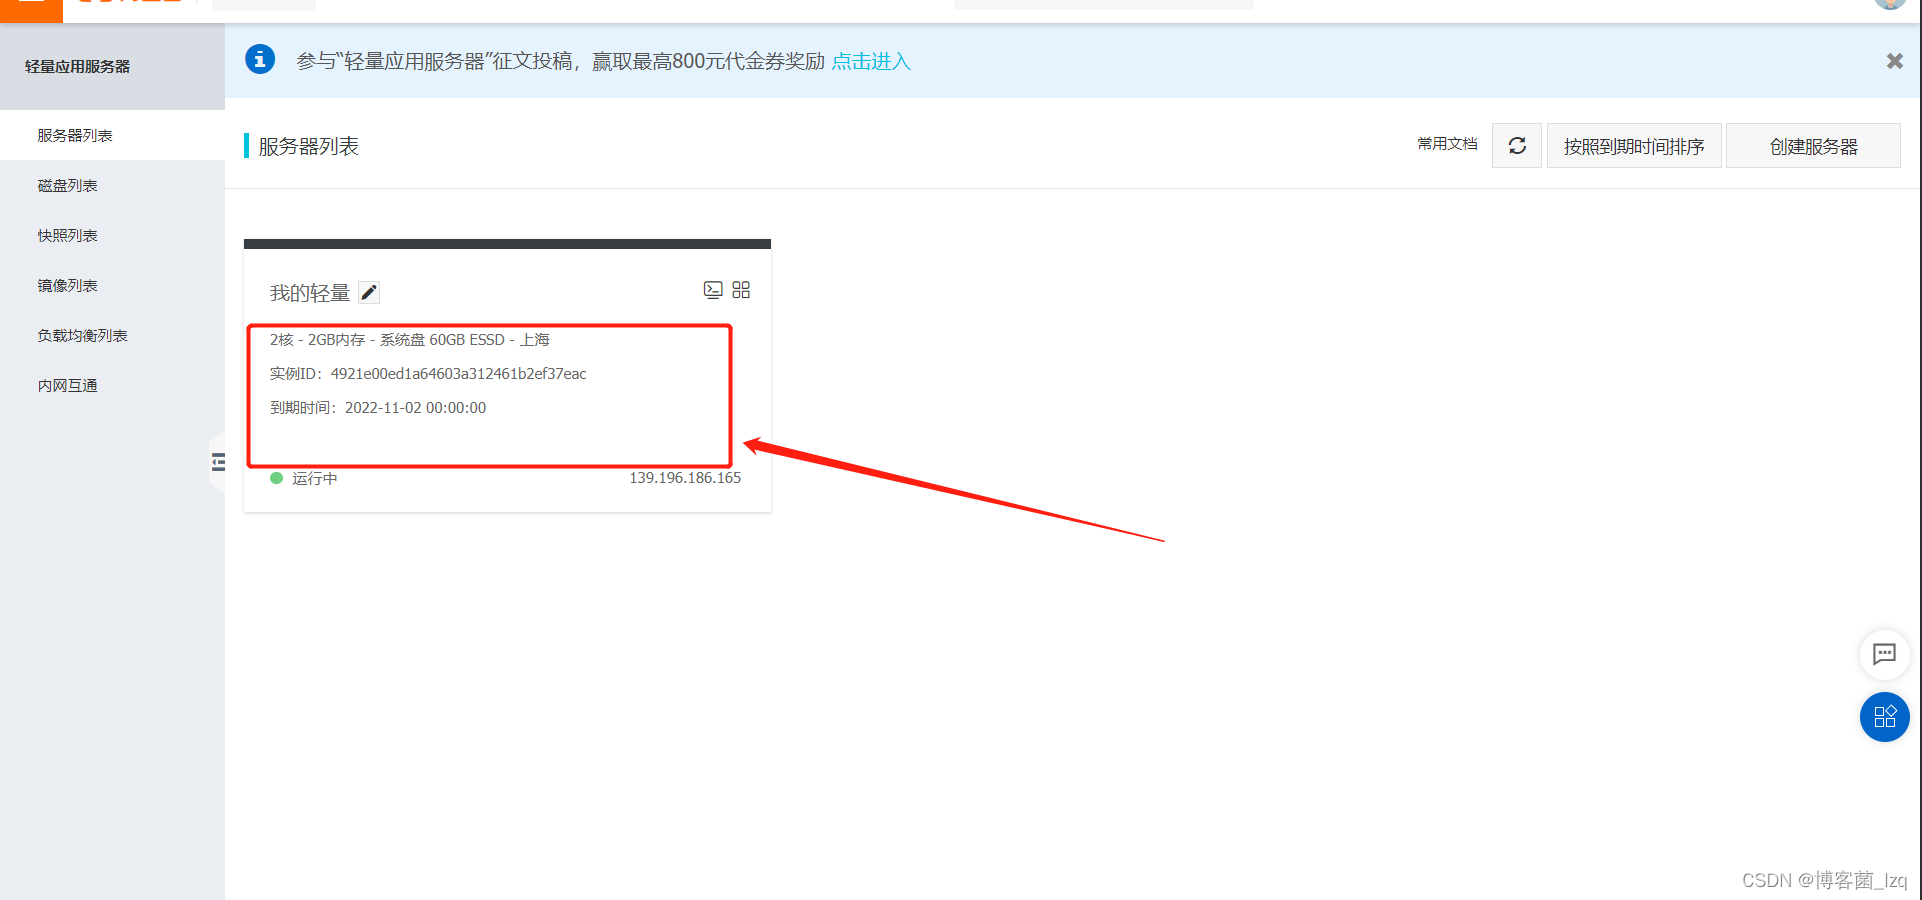The height and width of the screenshot is (900, 1922).
Task: Click the user avatar at top right
Action: tap(1890, 4)
